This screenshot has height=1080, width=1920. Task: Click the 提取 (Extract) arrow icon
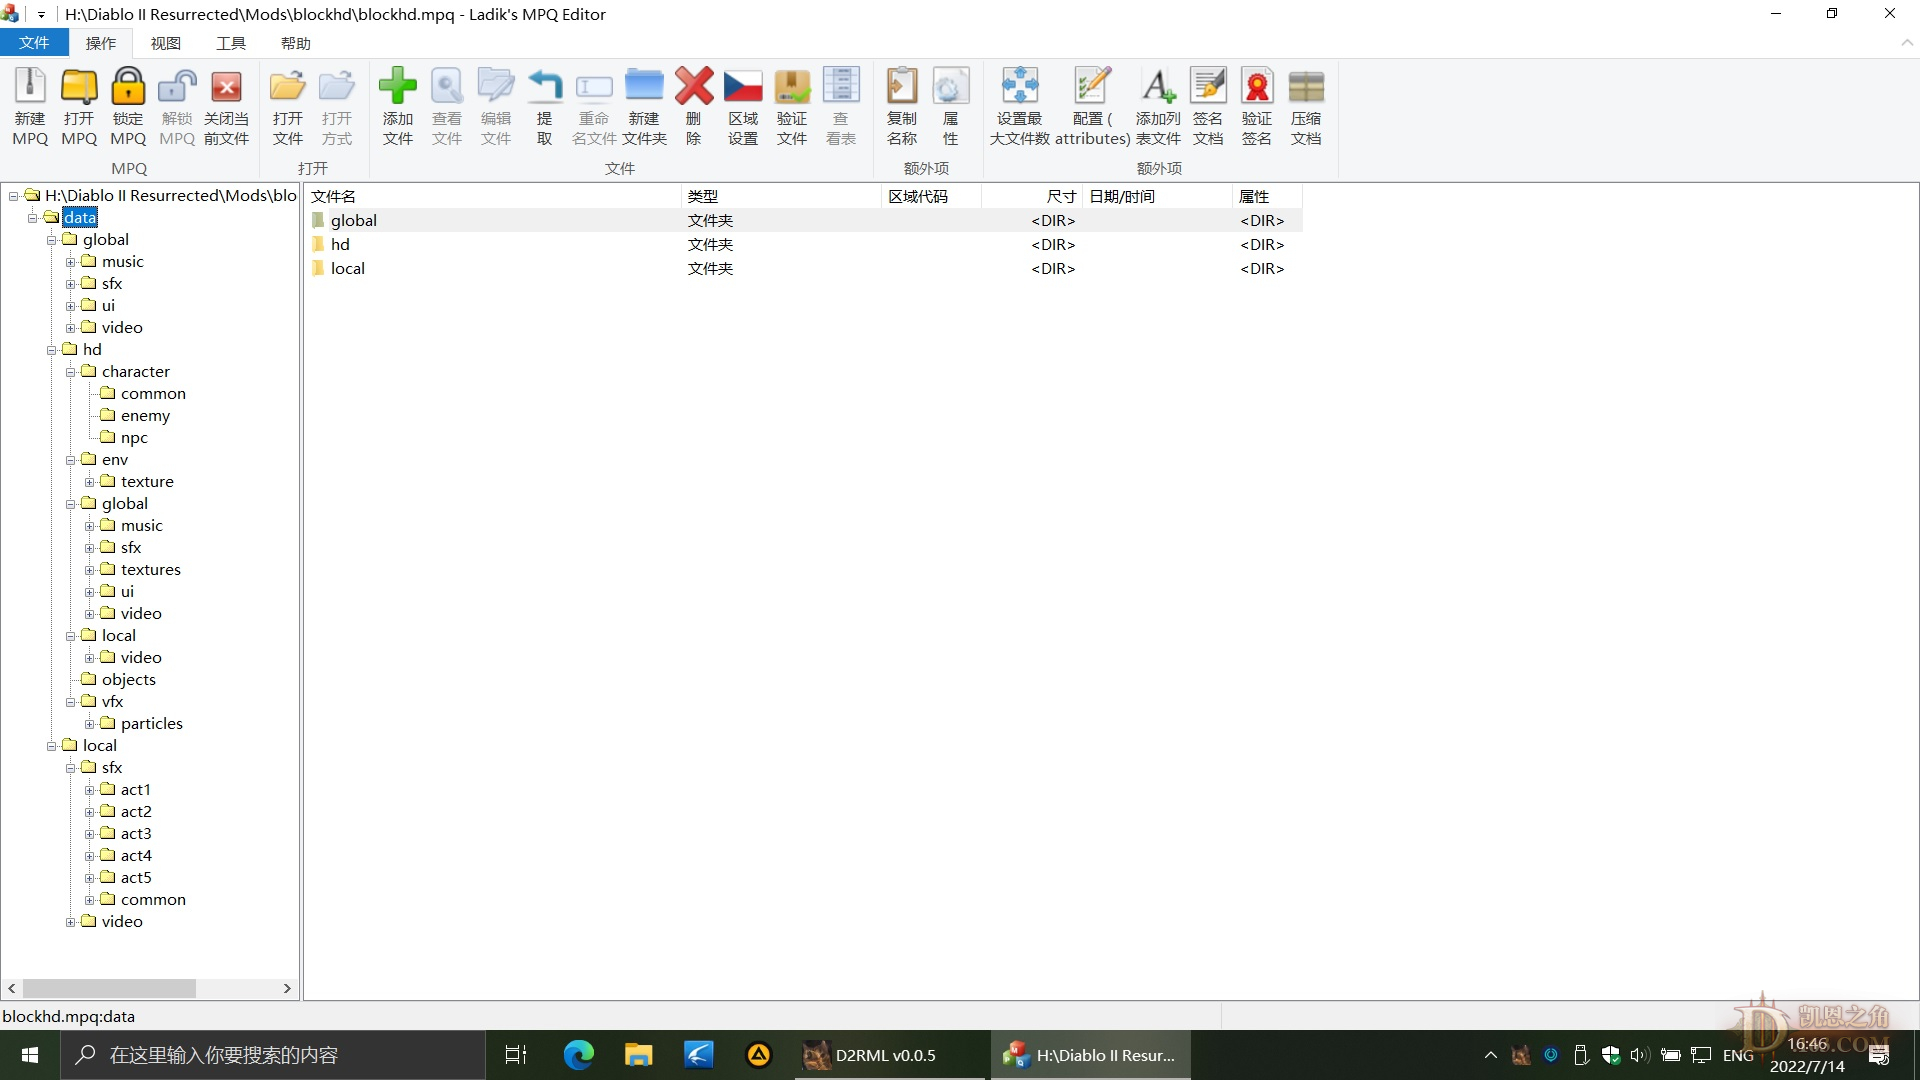pyautogui.click(x=545, y=86)
